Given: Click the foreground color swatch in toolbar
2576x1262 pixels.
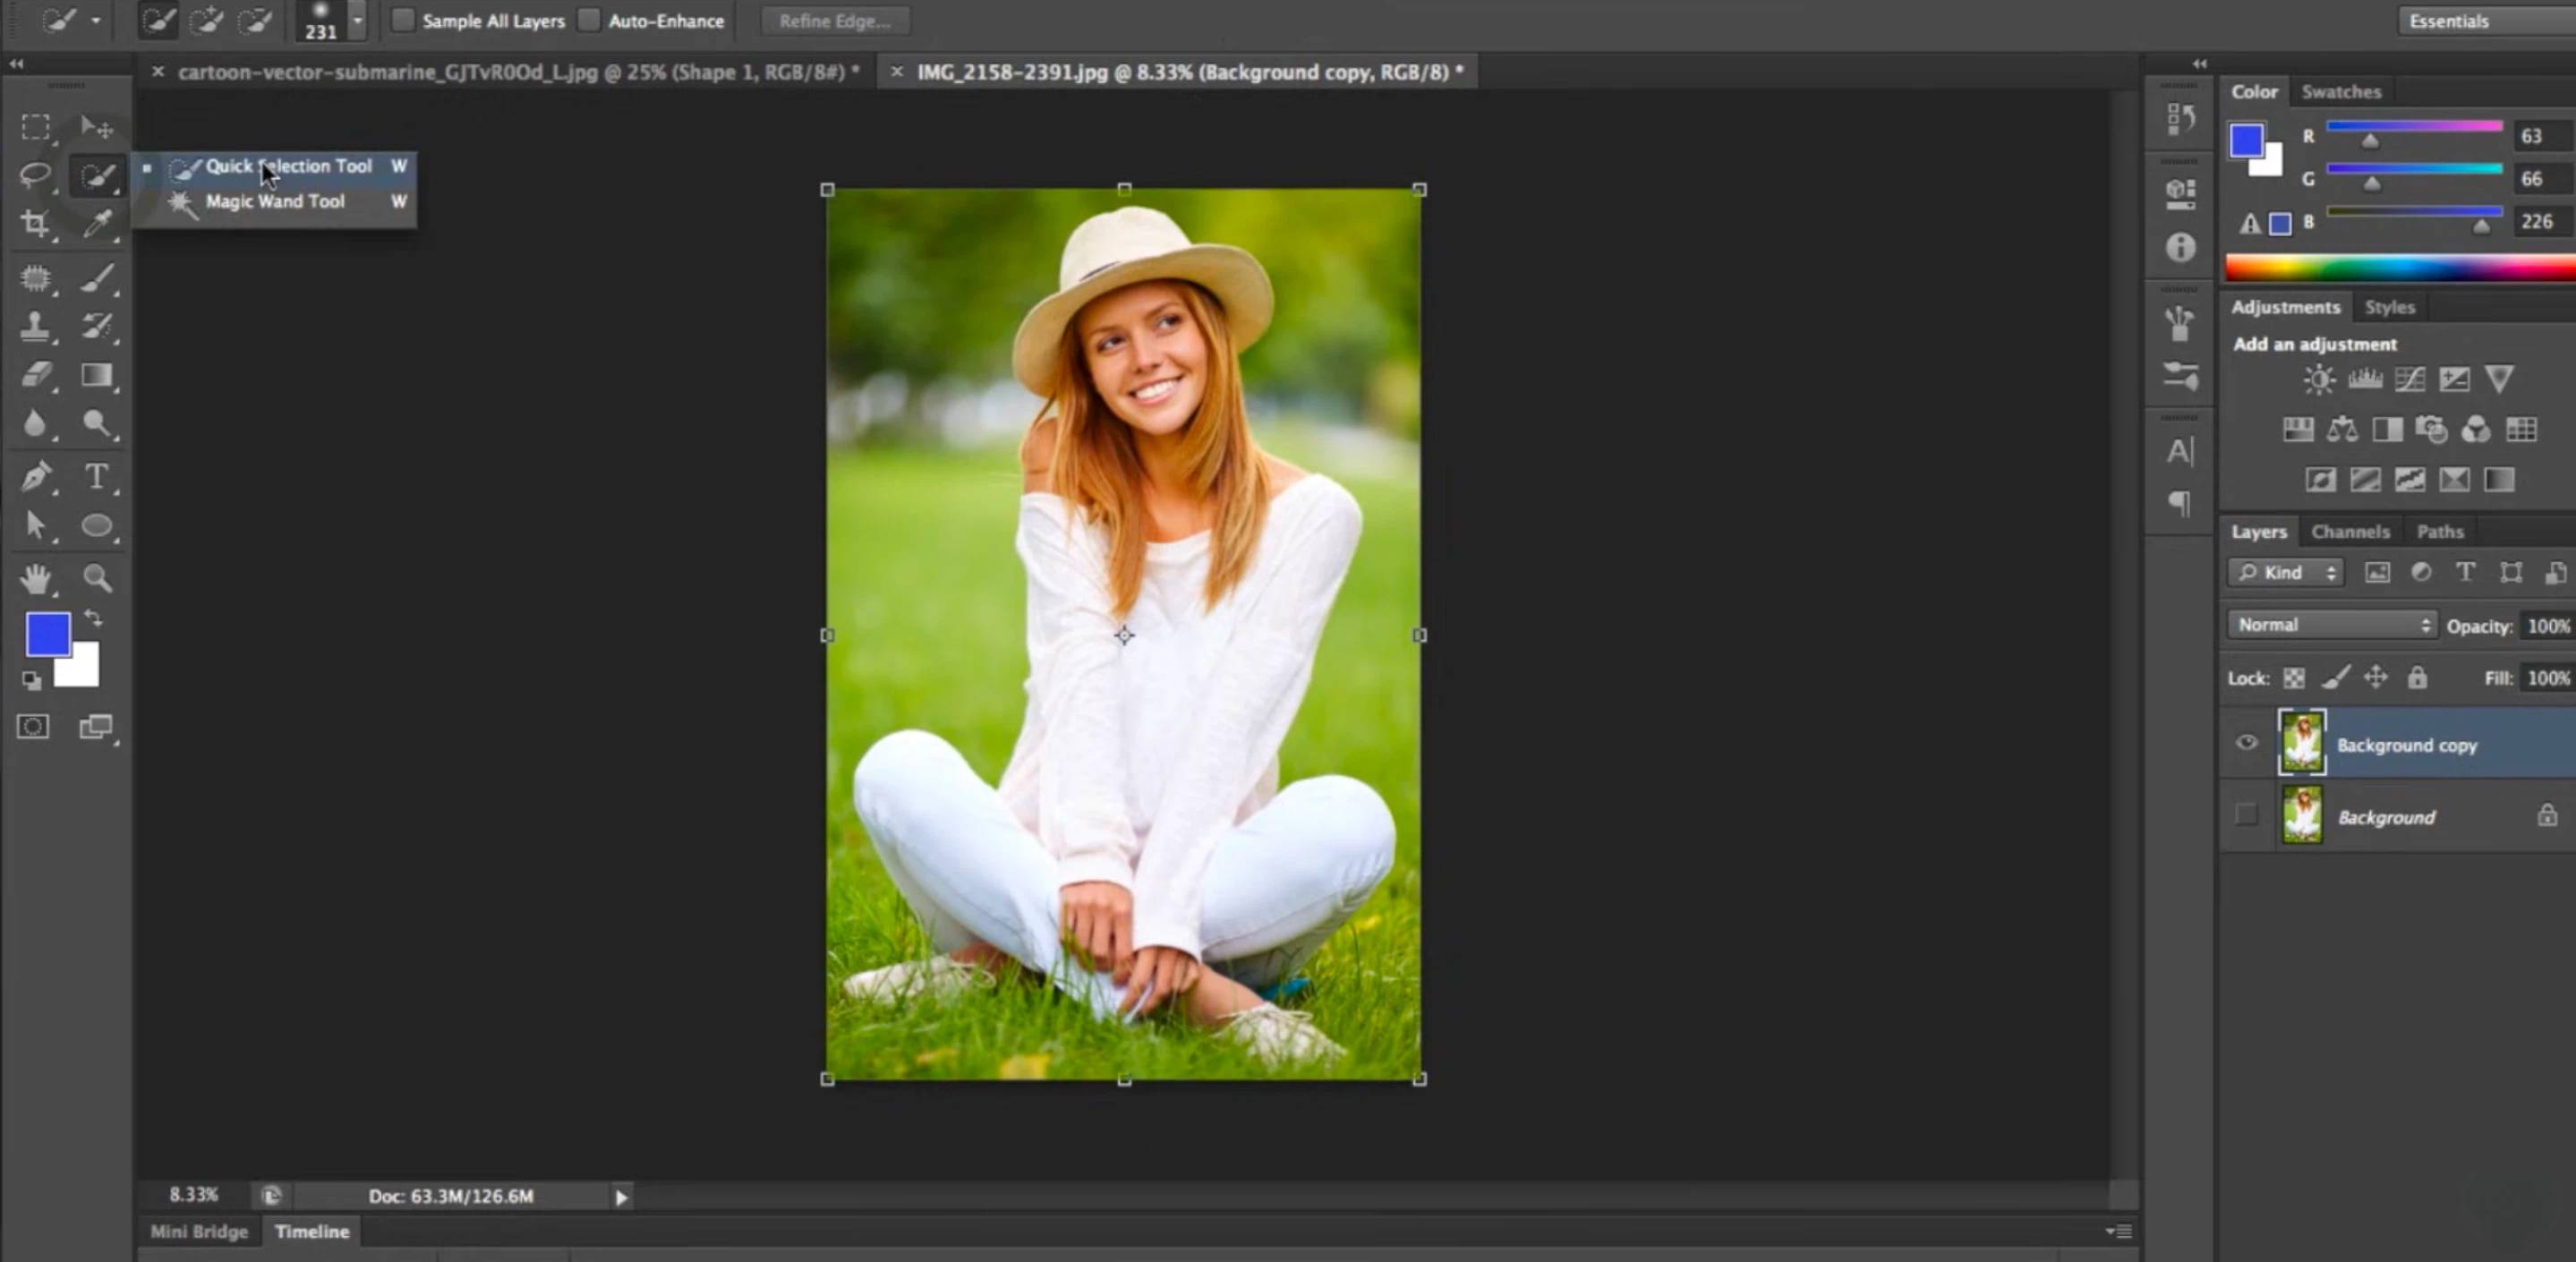Looking at the screenshot, I should pyautogui.click(x=47, y=634).
